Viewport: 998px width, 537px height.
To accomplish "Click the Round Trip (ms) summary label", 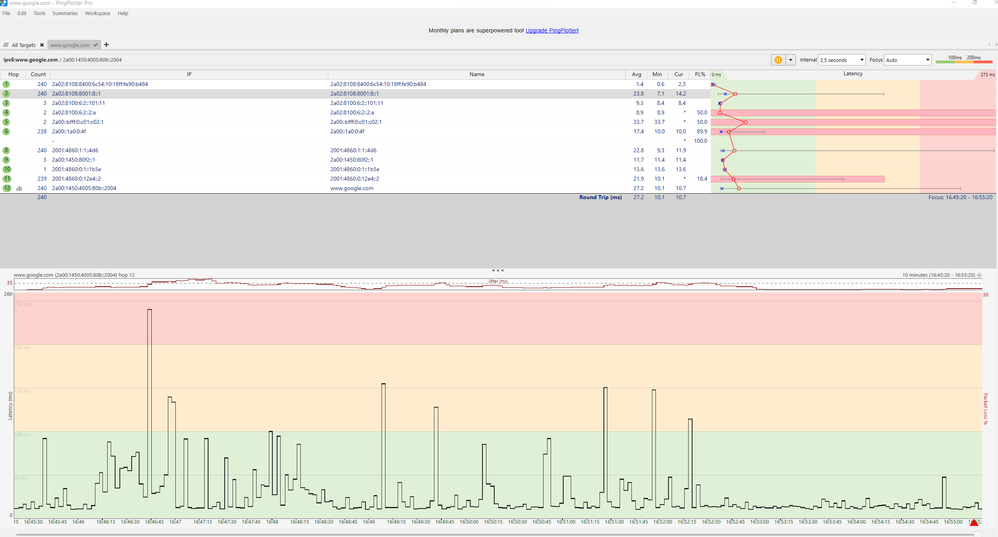I will 600,197.
